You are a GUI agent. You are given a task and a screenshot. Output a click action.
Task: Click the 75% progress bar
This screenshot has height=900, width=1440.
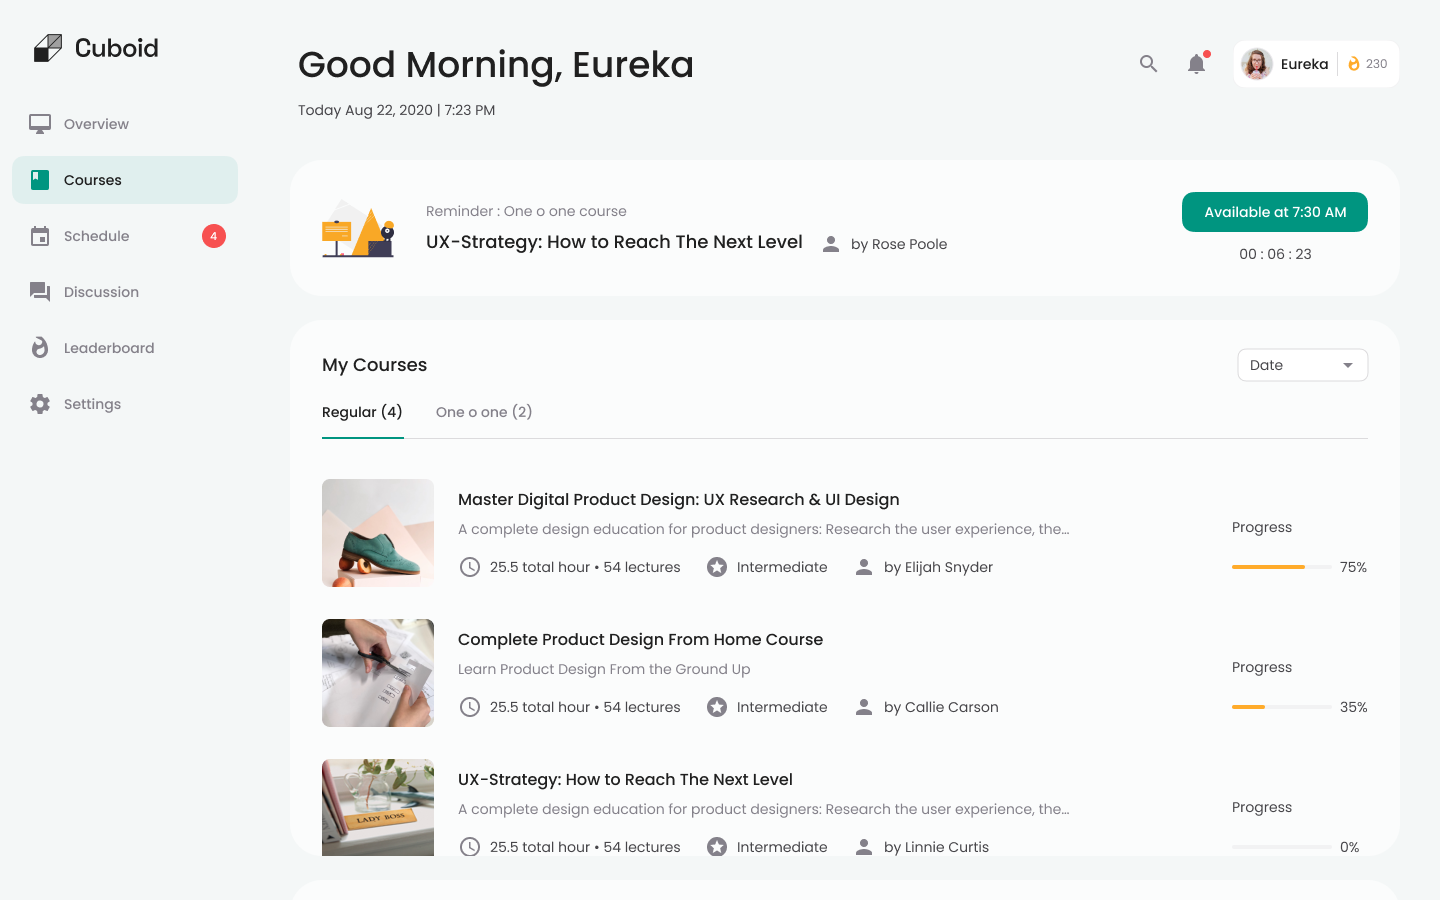point(1281,567)
